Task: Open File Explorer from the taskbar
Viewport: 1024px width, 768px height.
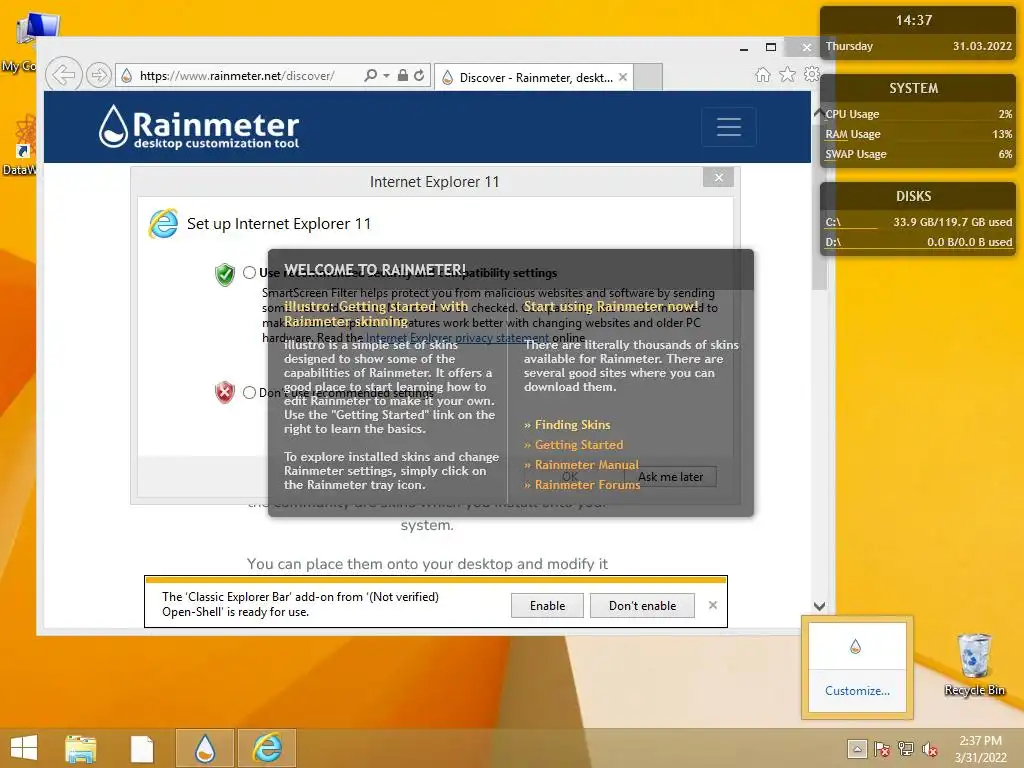Action: 80,748
